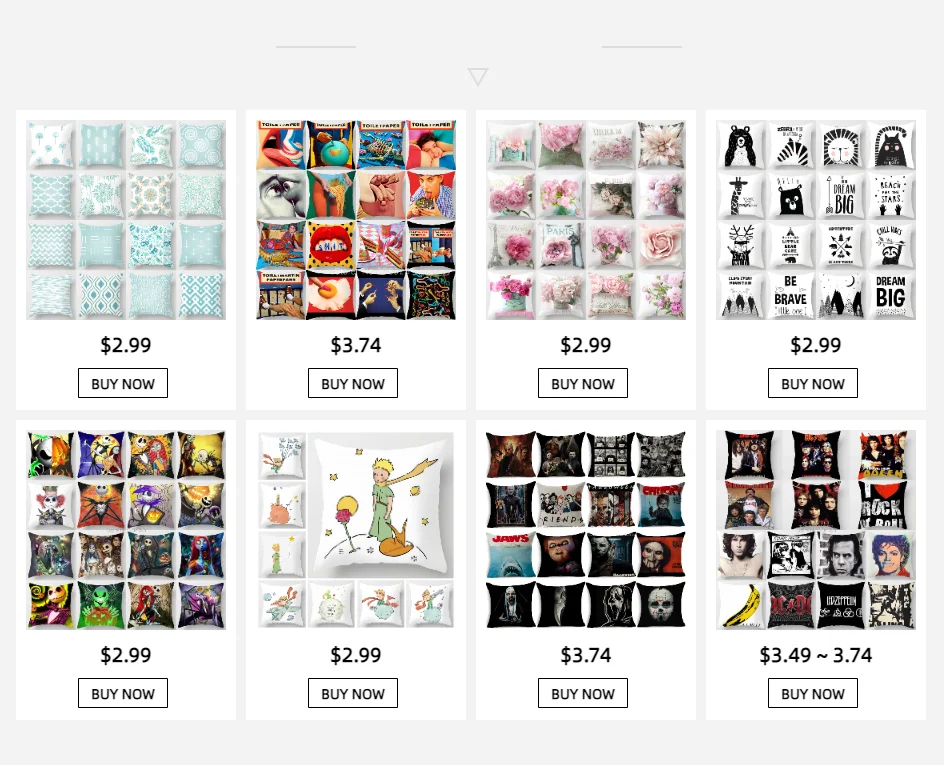Buy the rock band pillows at $3.49 ~ 3.74
This screenshot has width=944, height=765.
813,693
